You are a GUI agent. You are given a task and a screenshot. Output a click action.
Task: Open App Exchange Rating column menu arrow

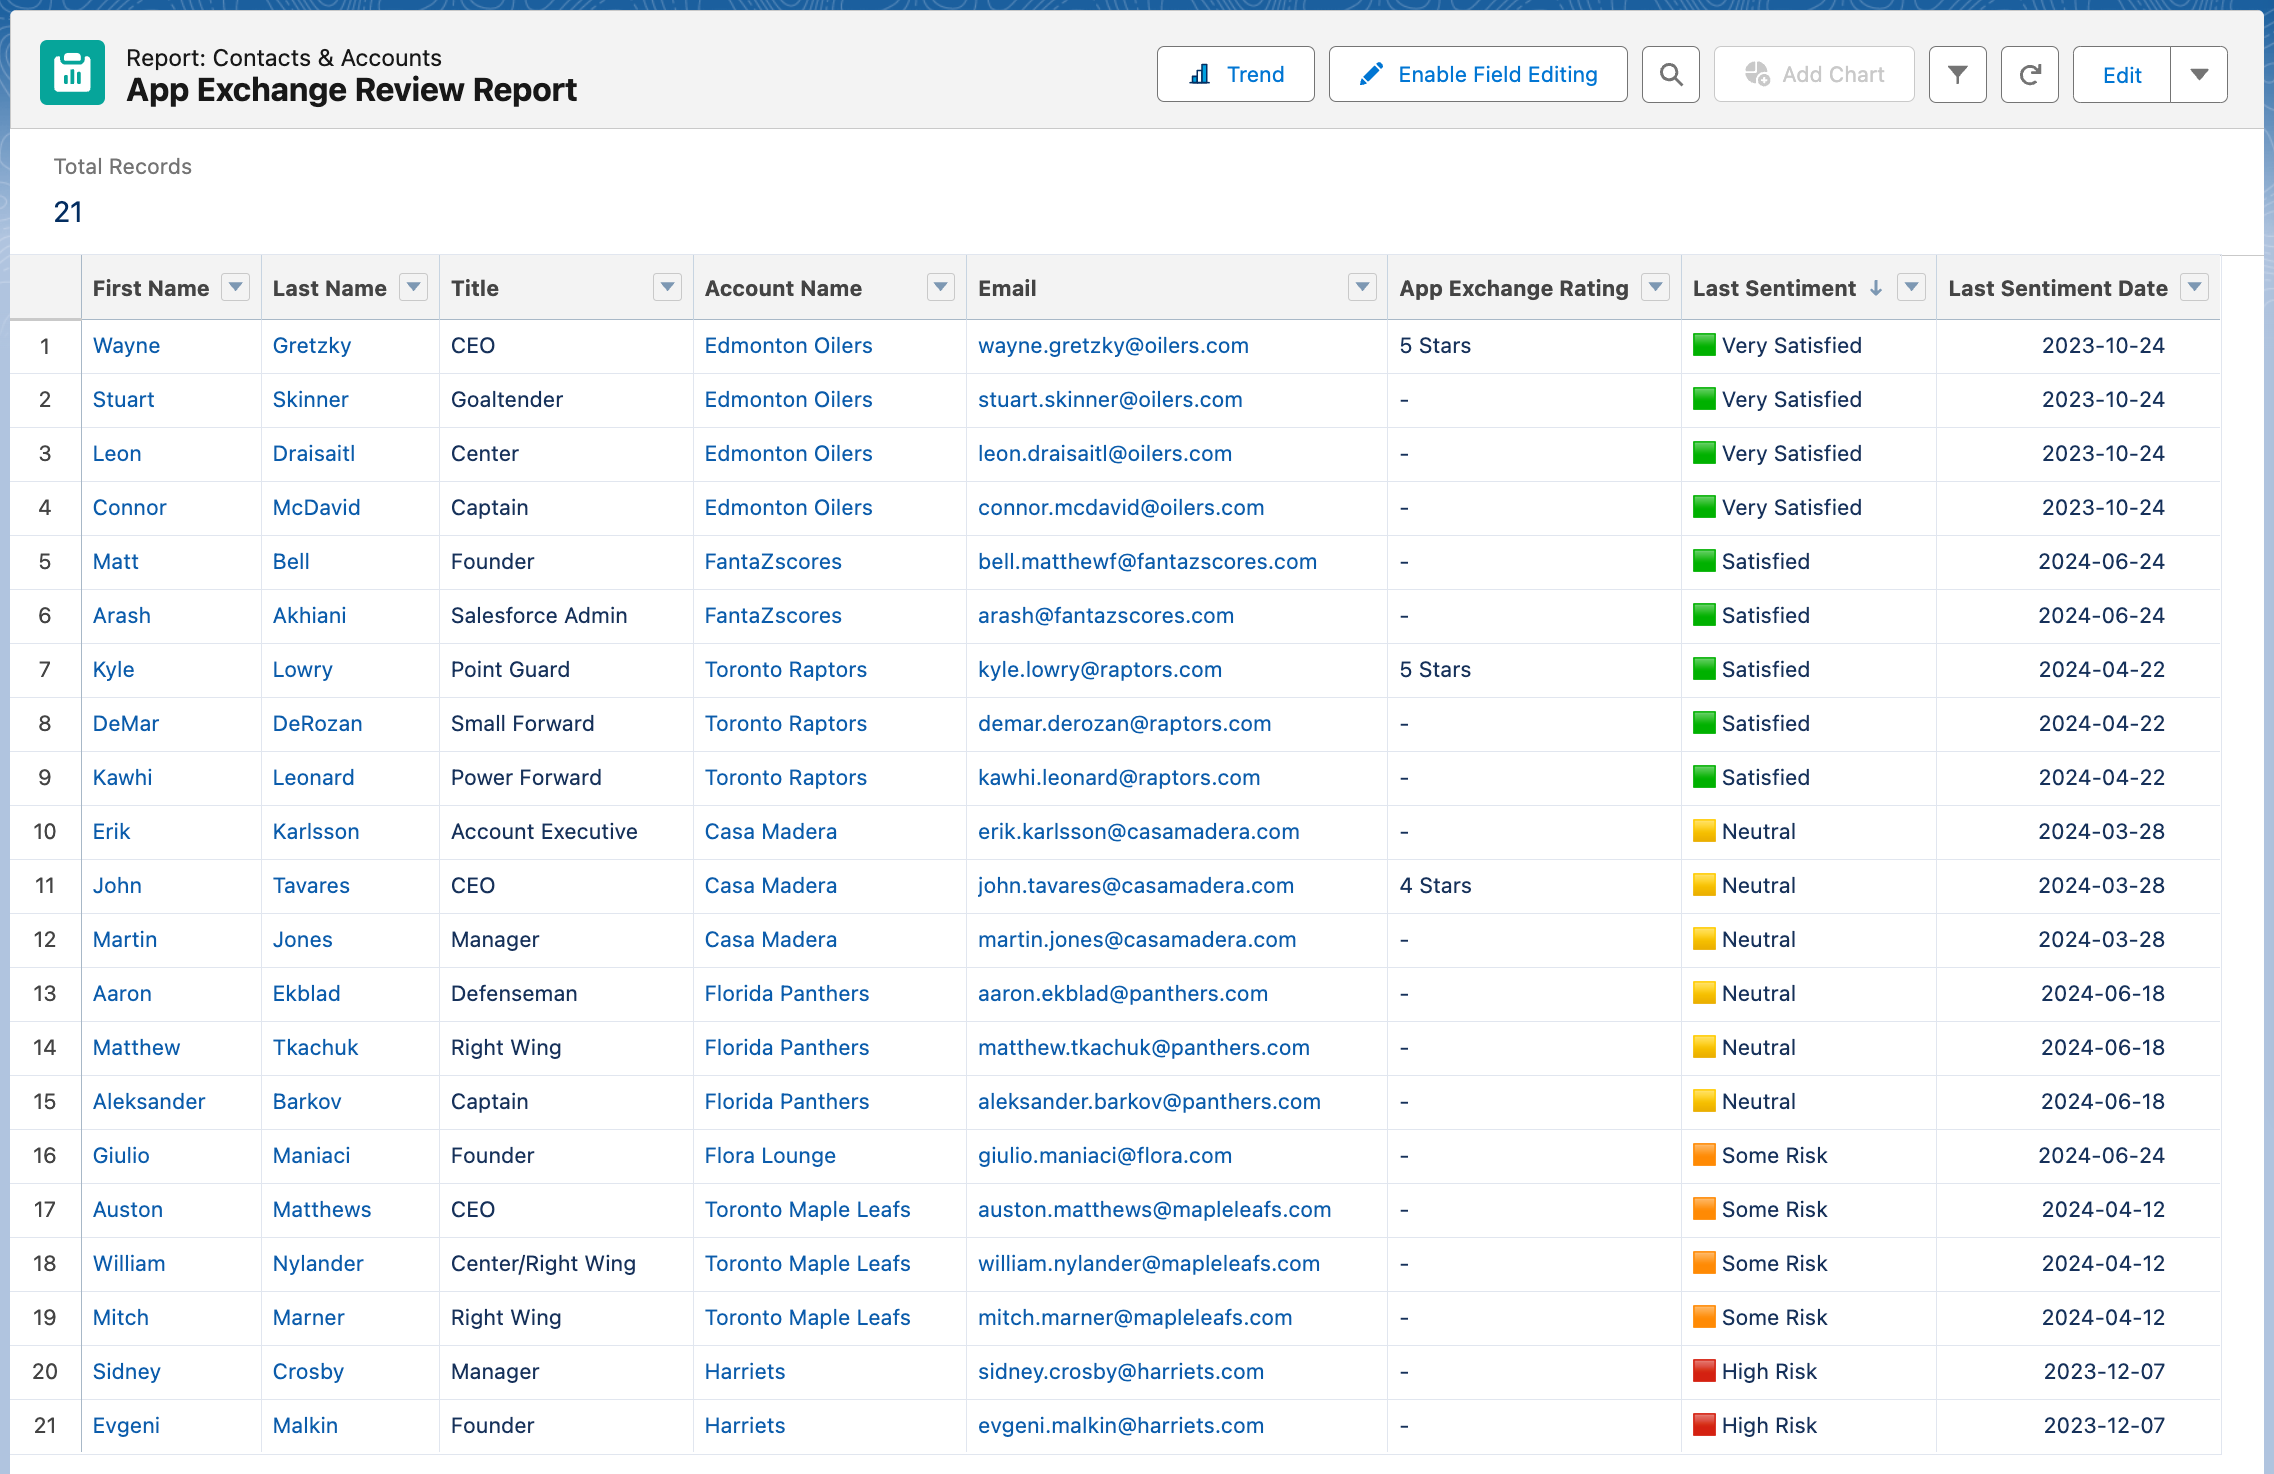[1656, 287]
